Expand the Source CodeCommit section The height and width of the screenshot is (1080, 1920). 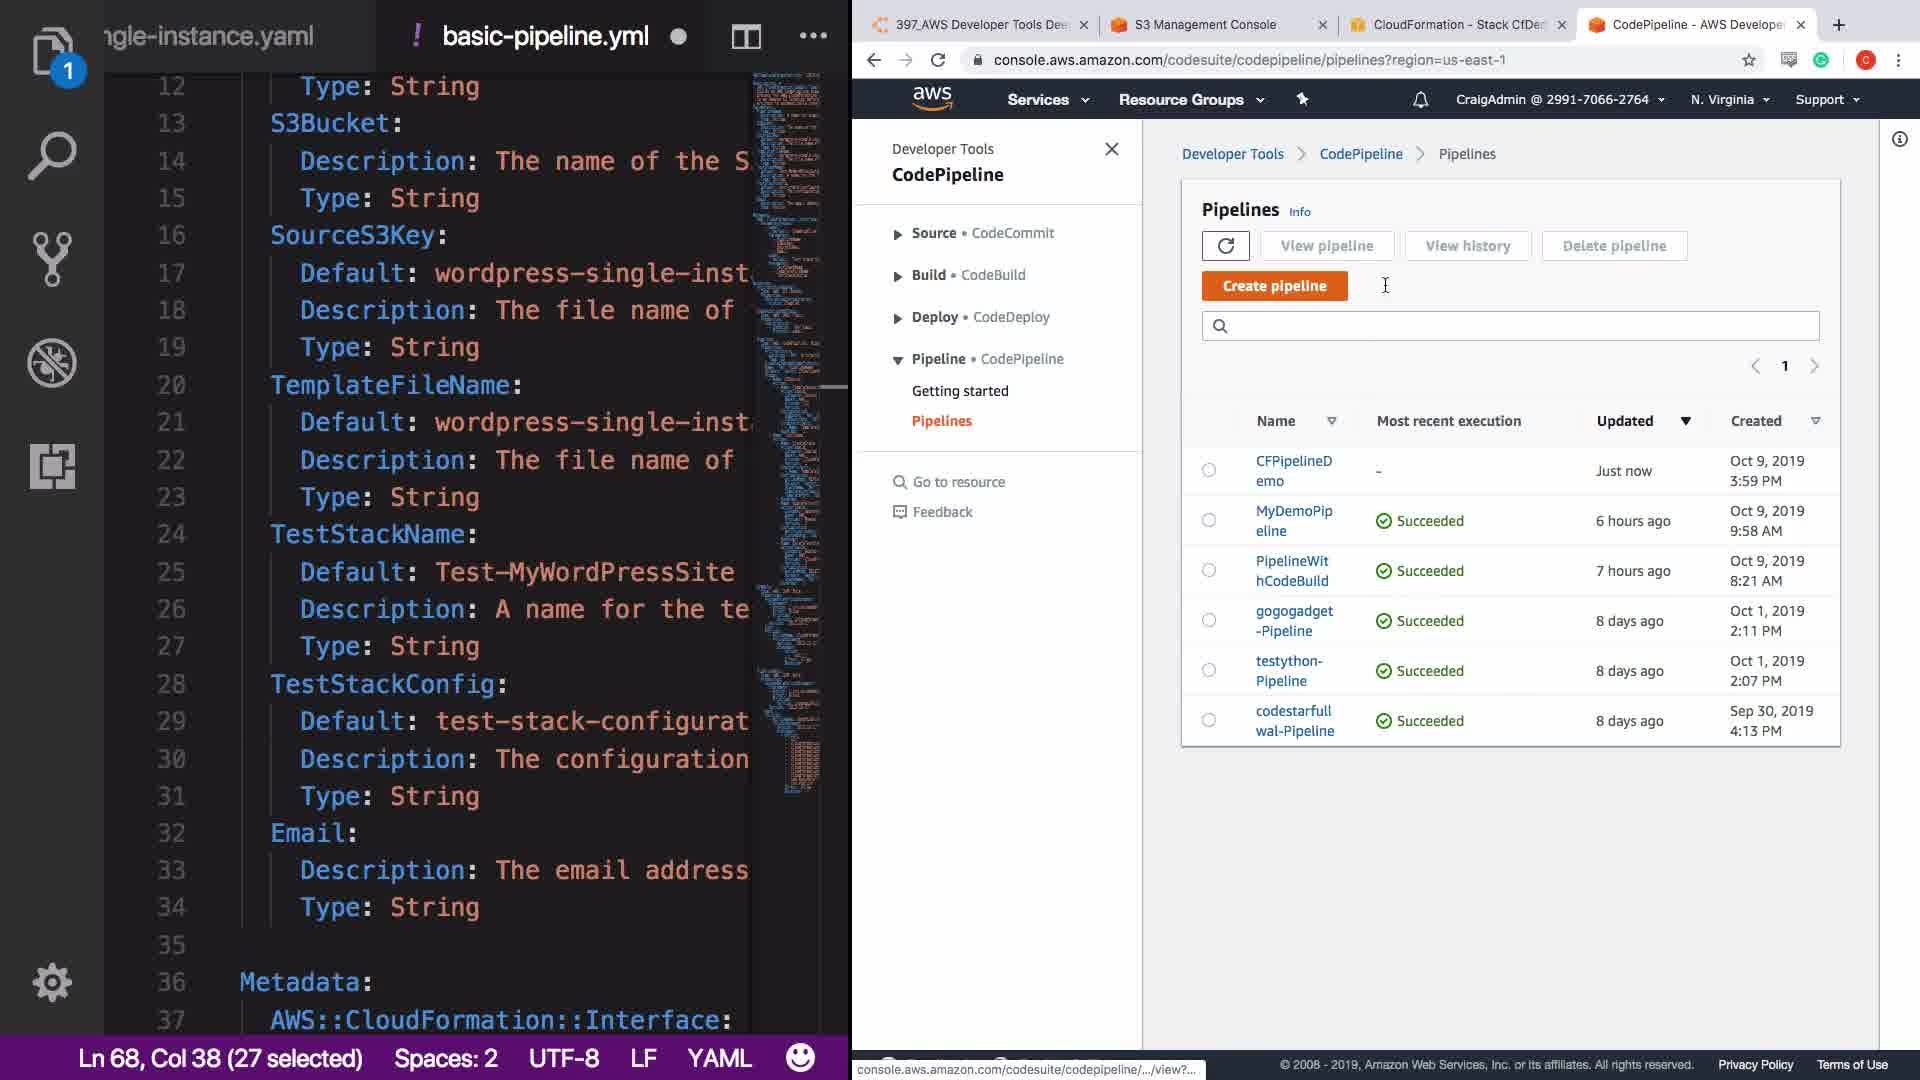coord(897,234)
